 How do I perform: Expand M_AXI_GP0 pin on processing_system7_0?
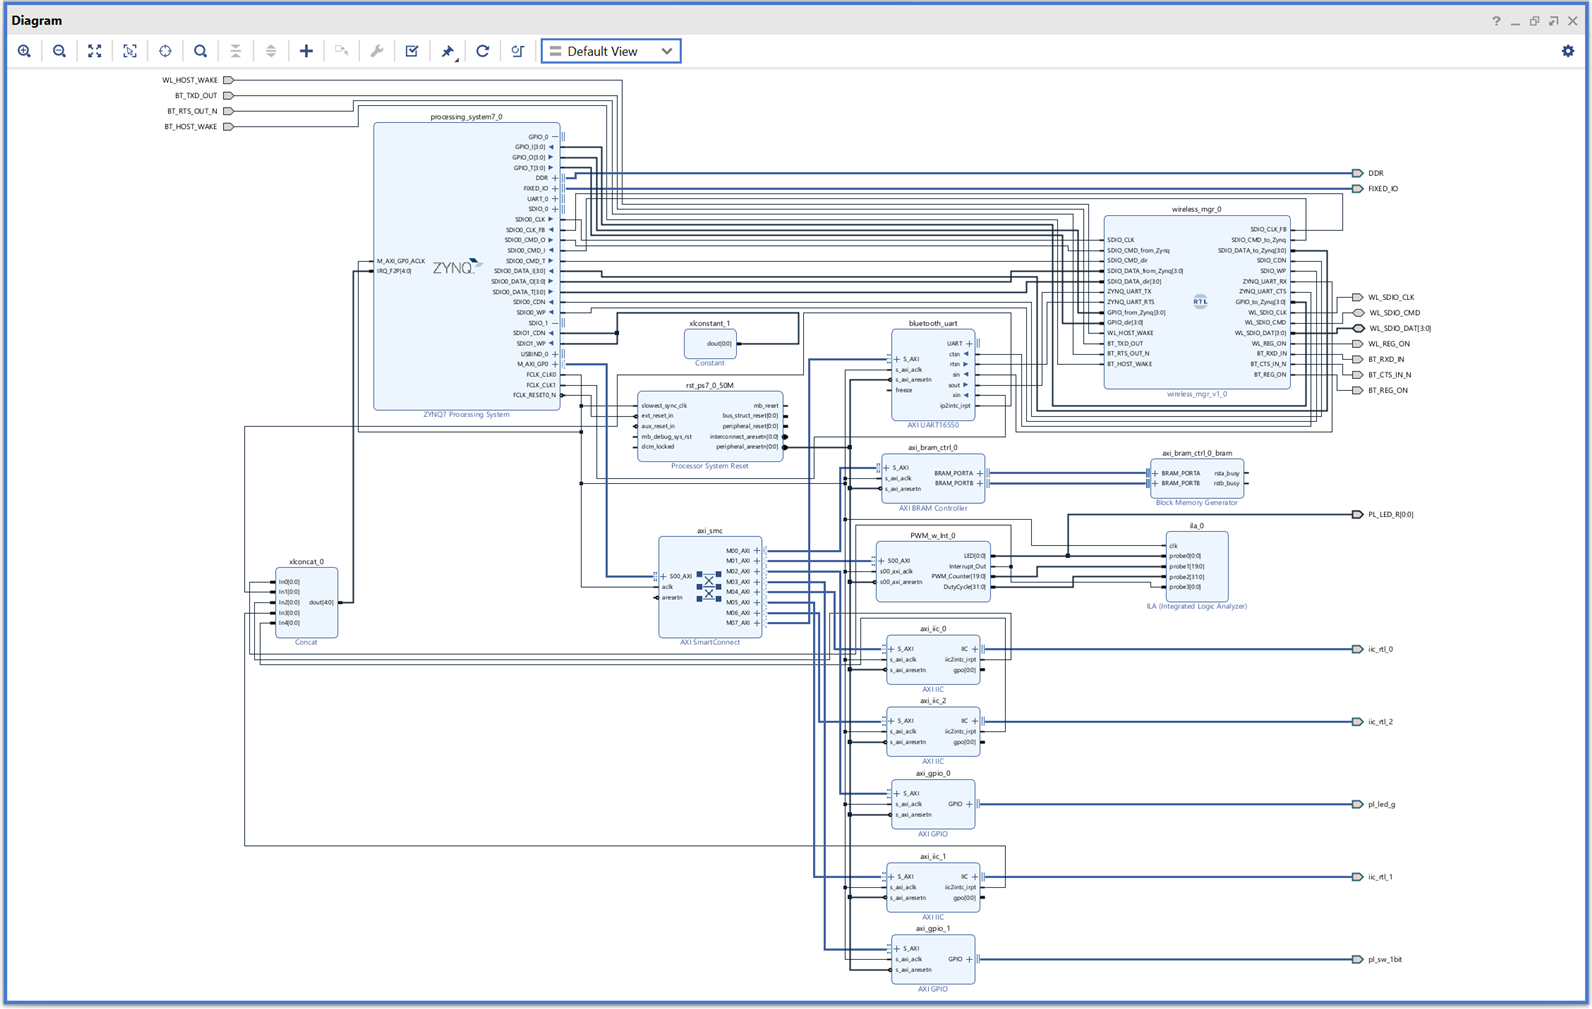(x=555, y=364)
